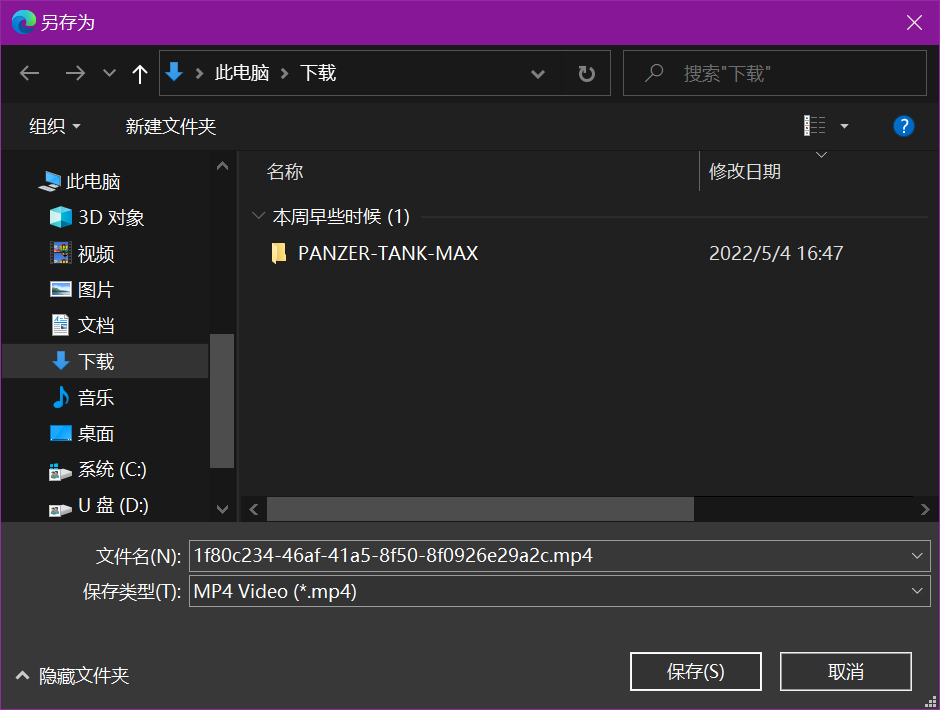Viewport: 940px width, 710px height.
Task: Change the view layout icon
Action: click(815, 126)
